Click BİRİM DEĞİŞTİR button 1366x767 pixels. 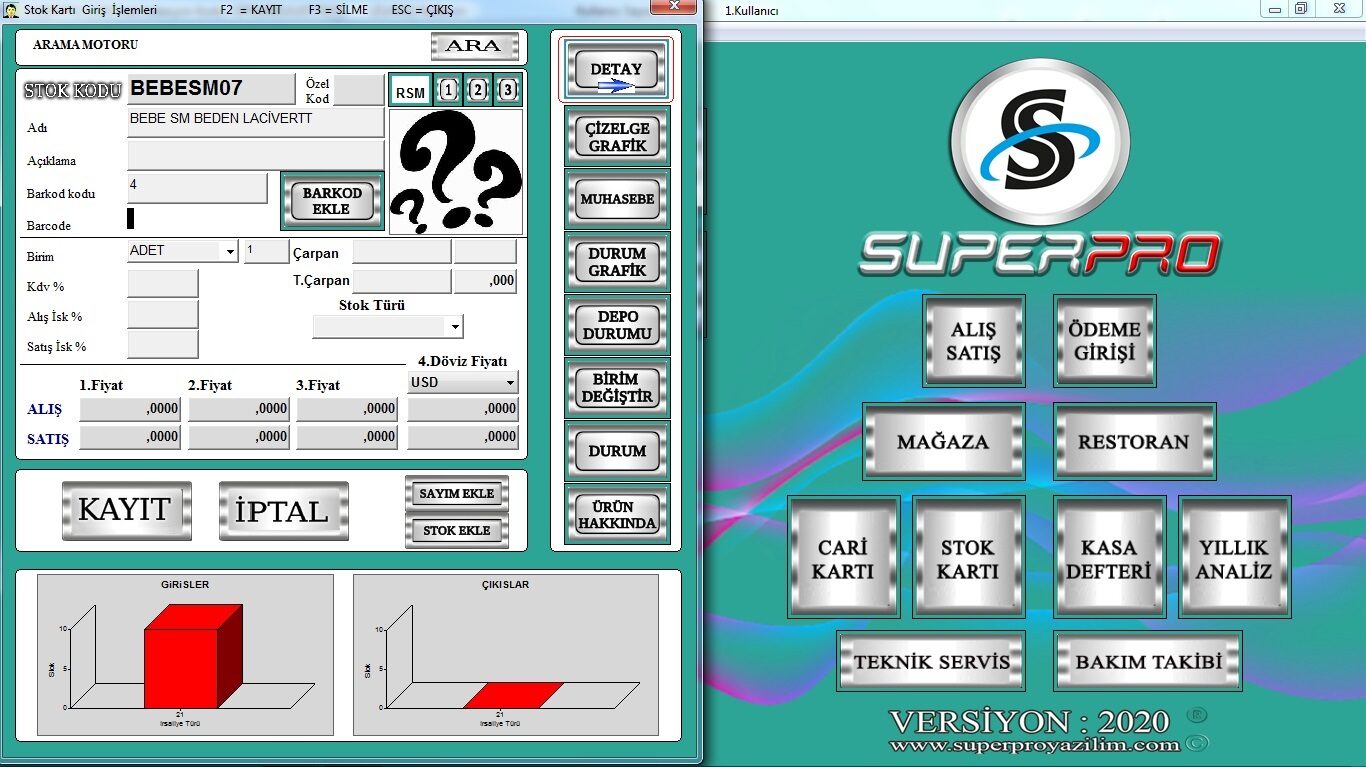(x=617, y=388)
